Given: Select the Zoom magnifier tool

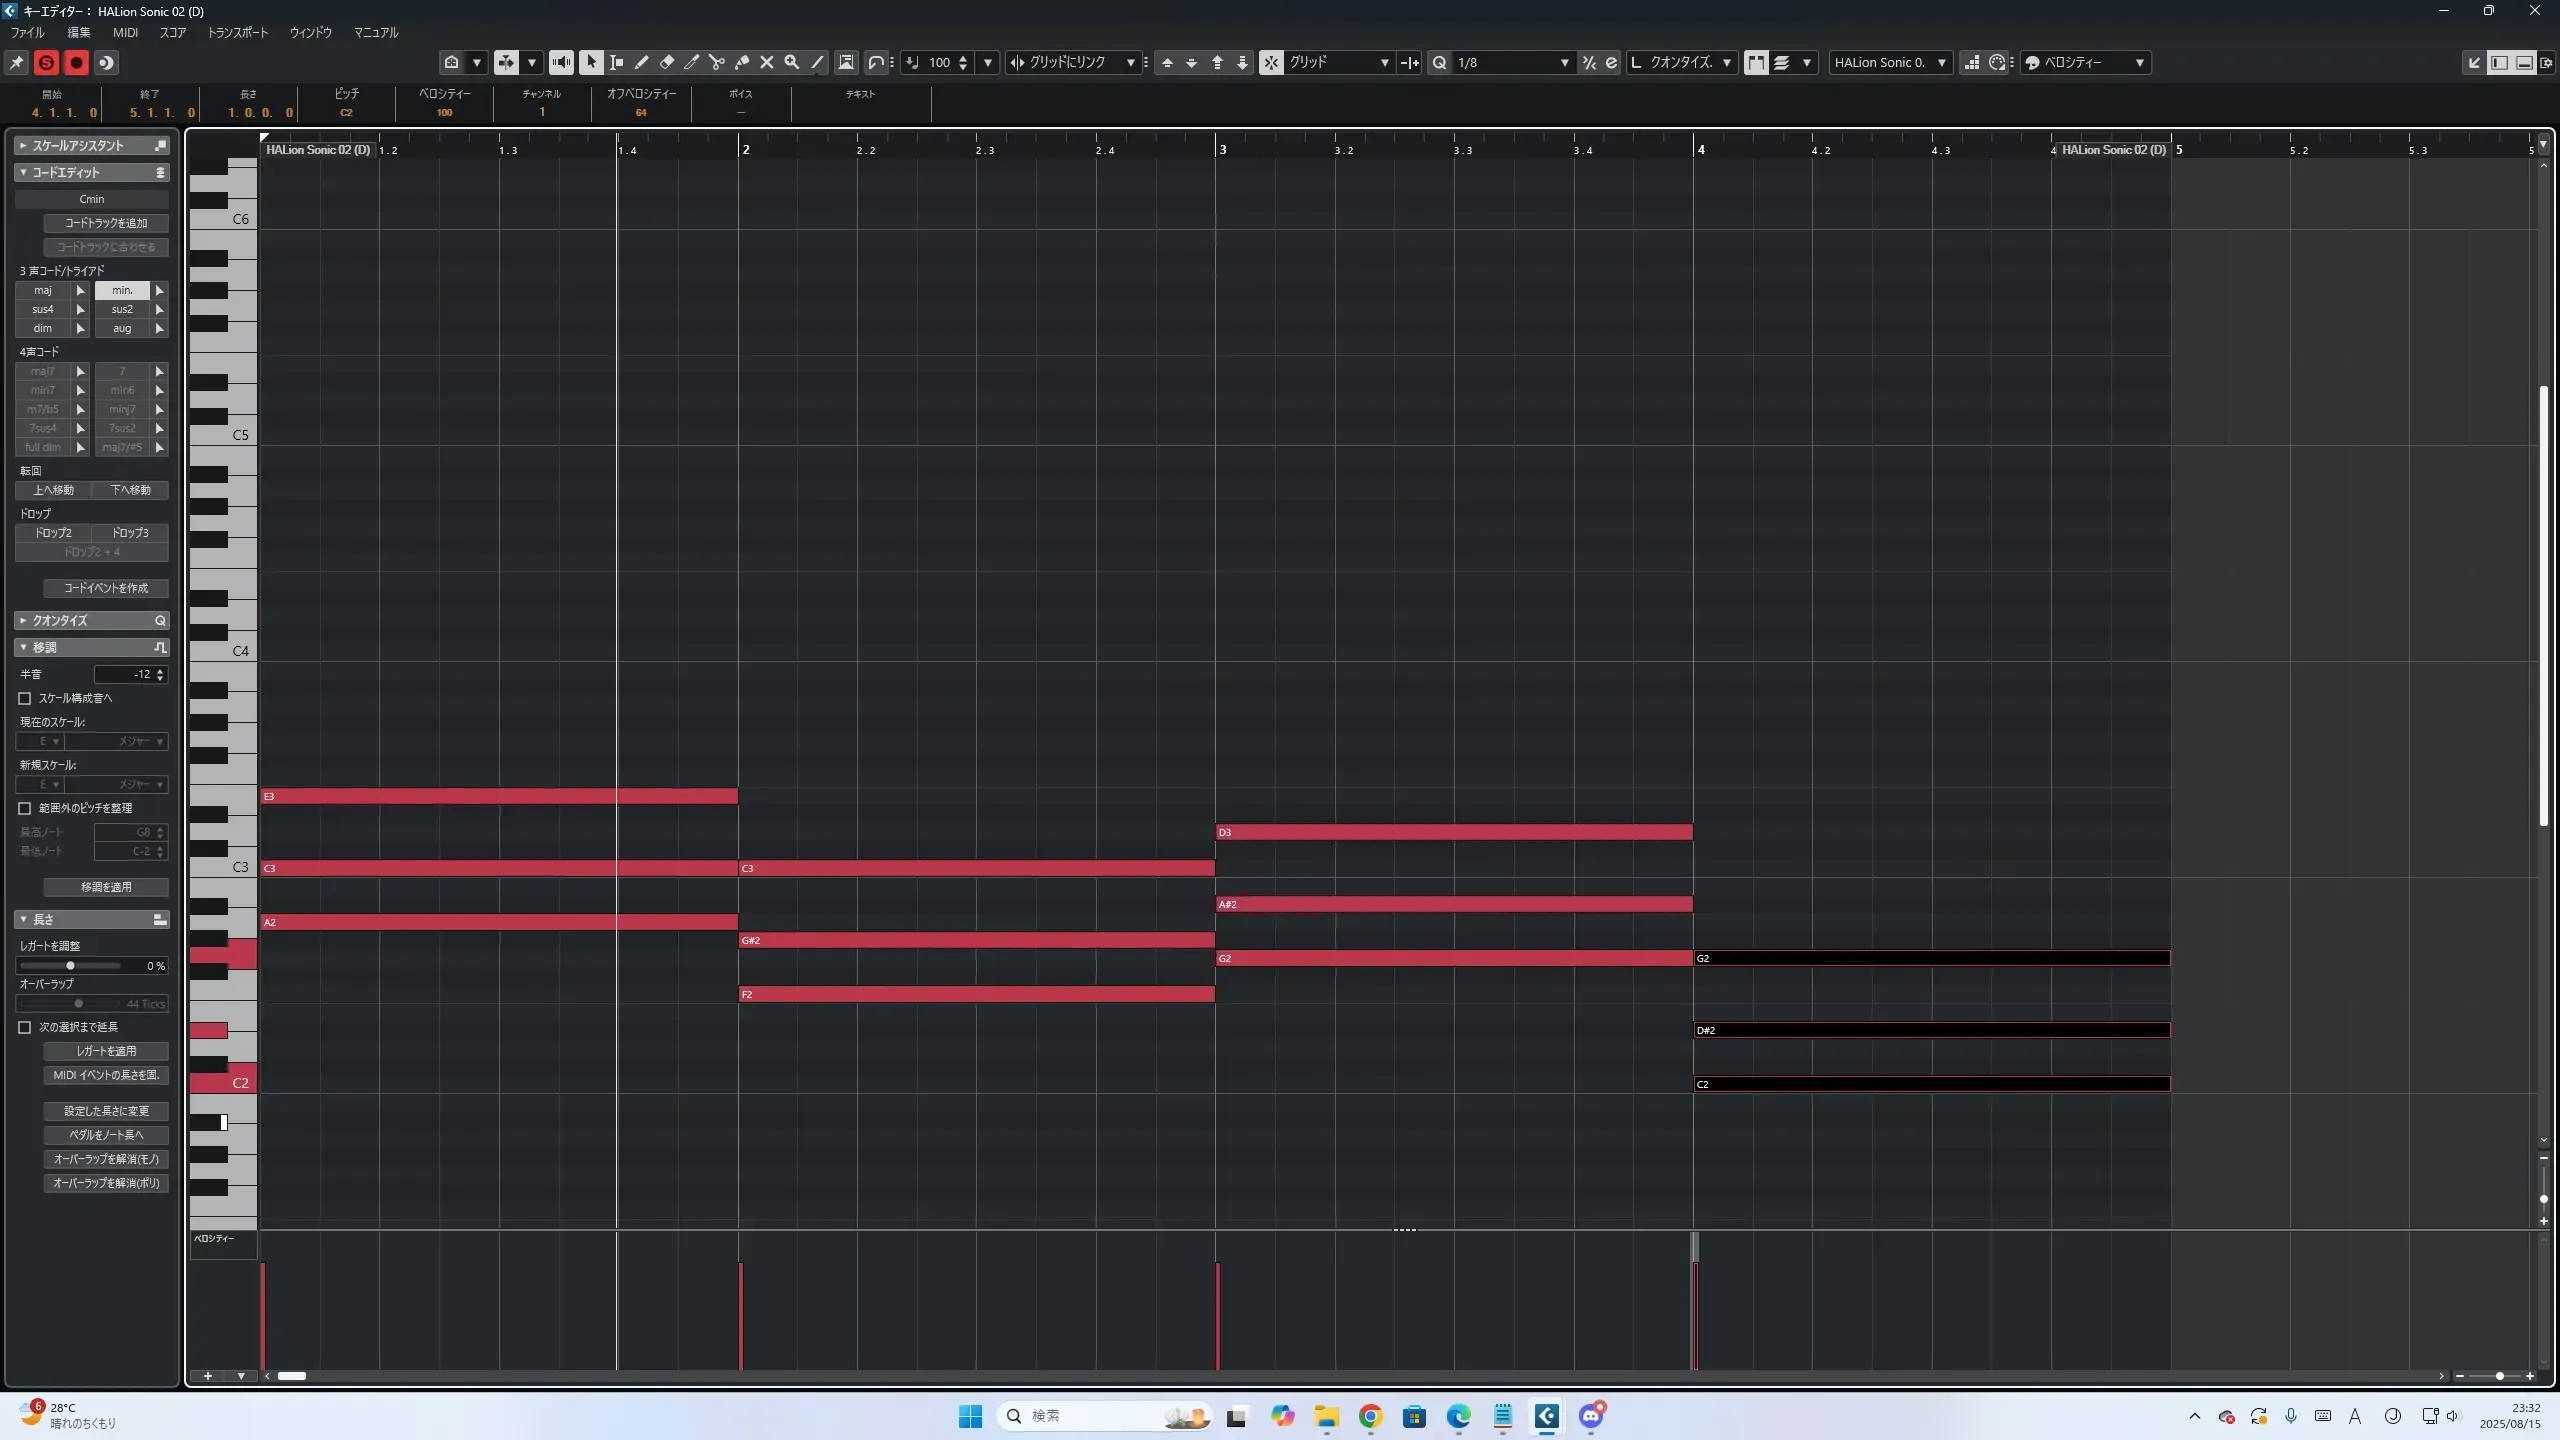Looking at the screenshot, I should (792, 62).
